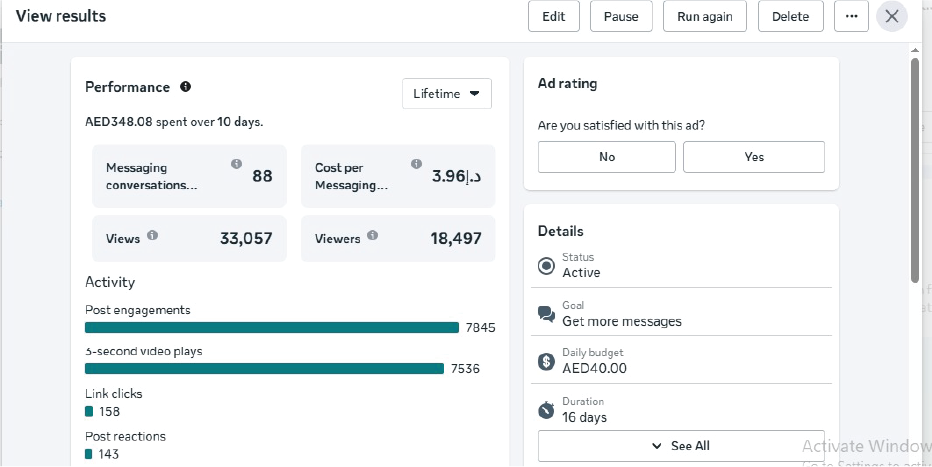Viewport: 932px width, 467px height.
Task: Delete the ad
Action: (x=790, y=17)
